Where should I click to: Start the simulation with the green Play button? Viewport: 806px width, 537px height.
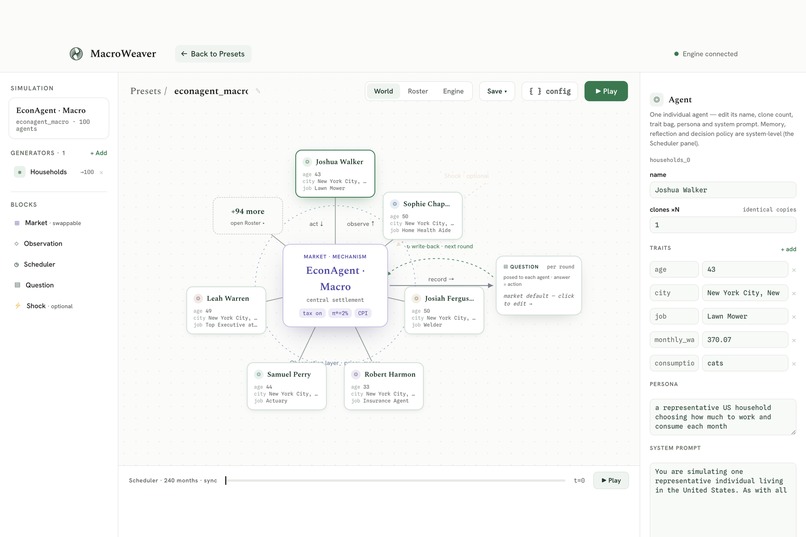click(606, 91)
